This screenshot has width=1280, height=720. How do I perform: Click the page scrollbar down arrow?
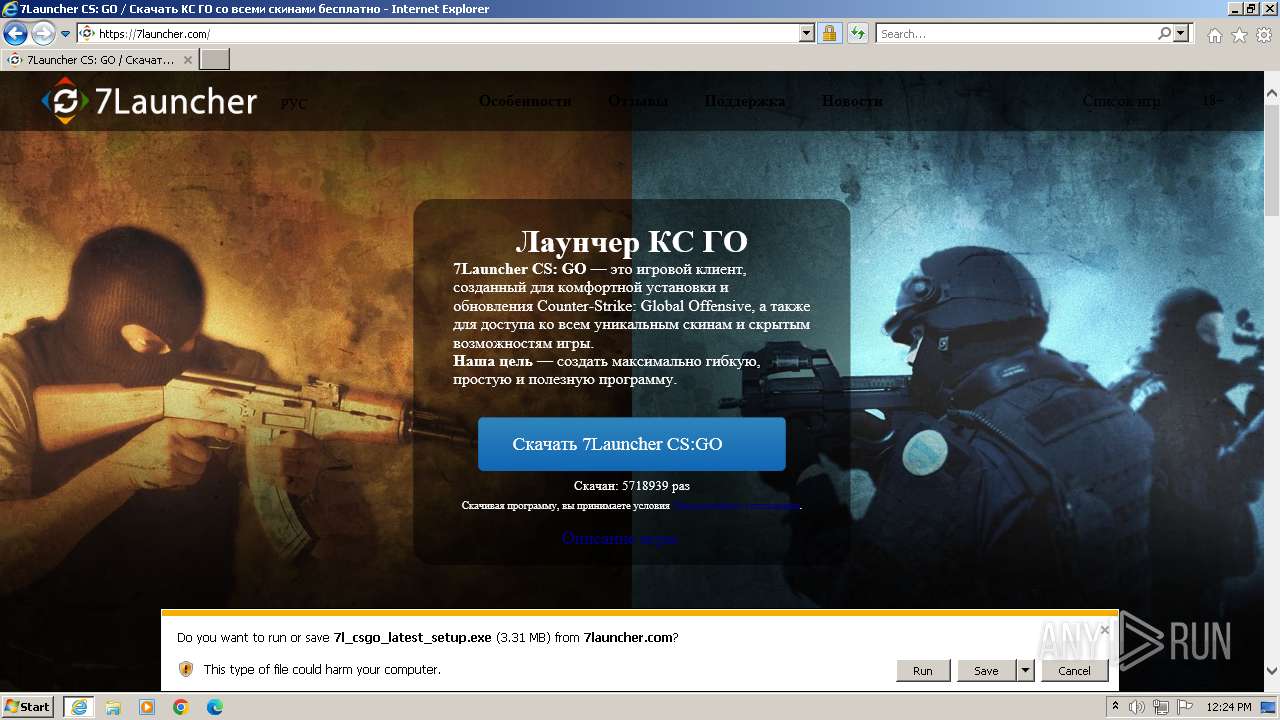(x=1271, y=671)
